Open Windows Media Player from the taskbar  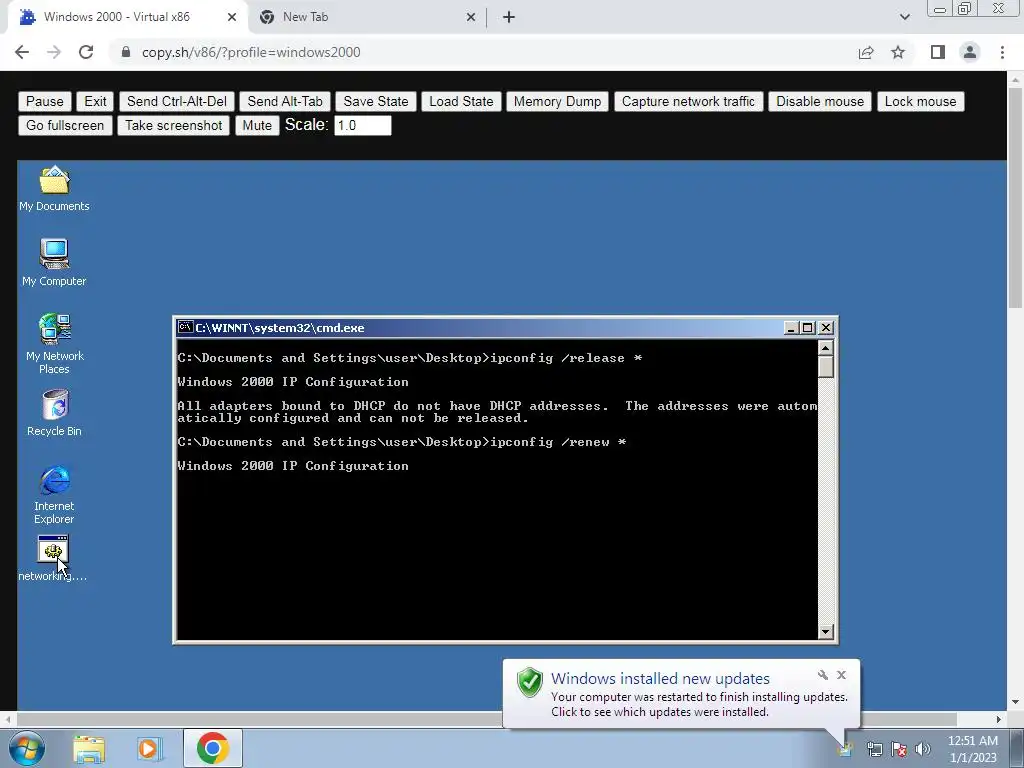click(x=150, y=748)
